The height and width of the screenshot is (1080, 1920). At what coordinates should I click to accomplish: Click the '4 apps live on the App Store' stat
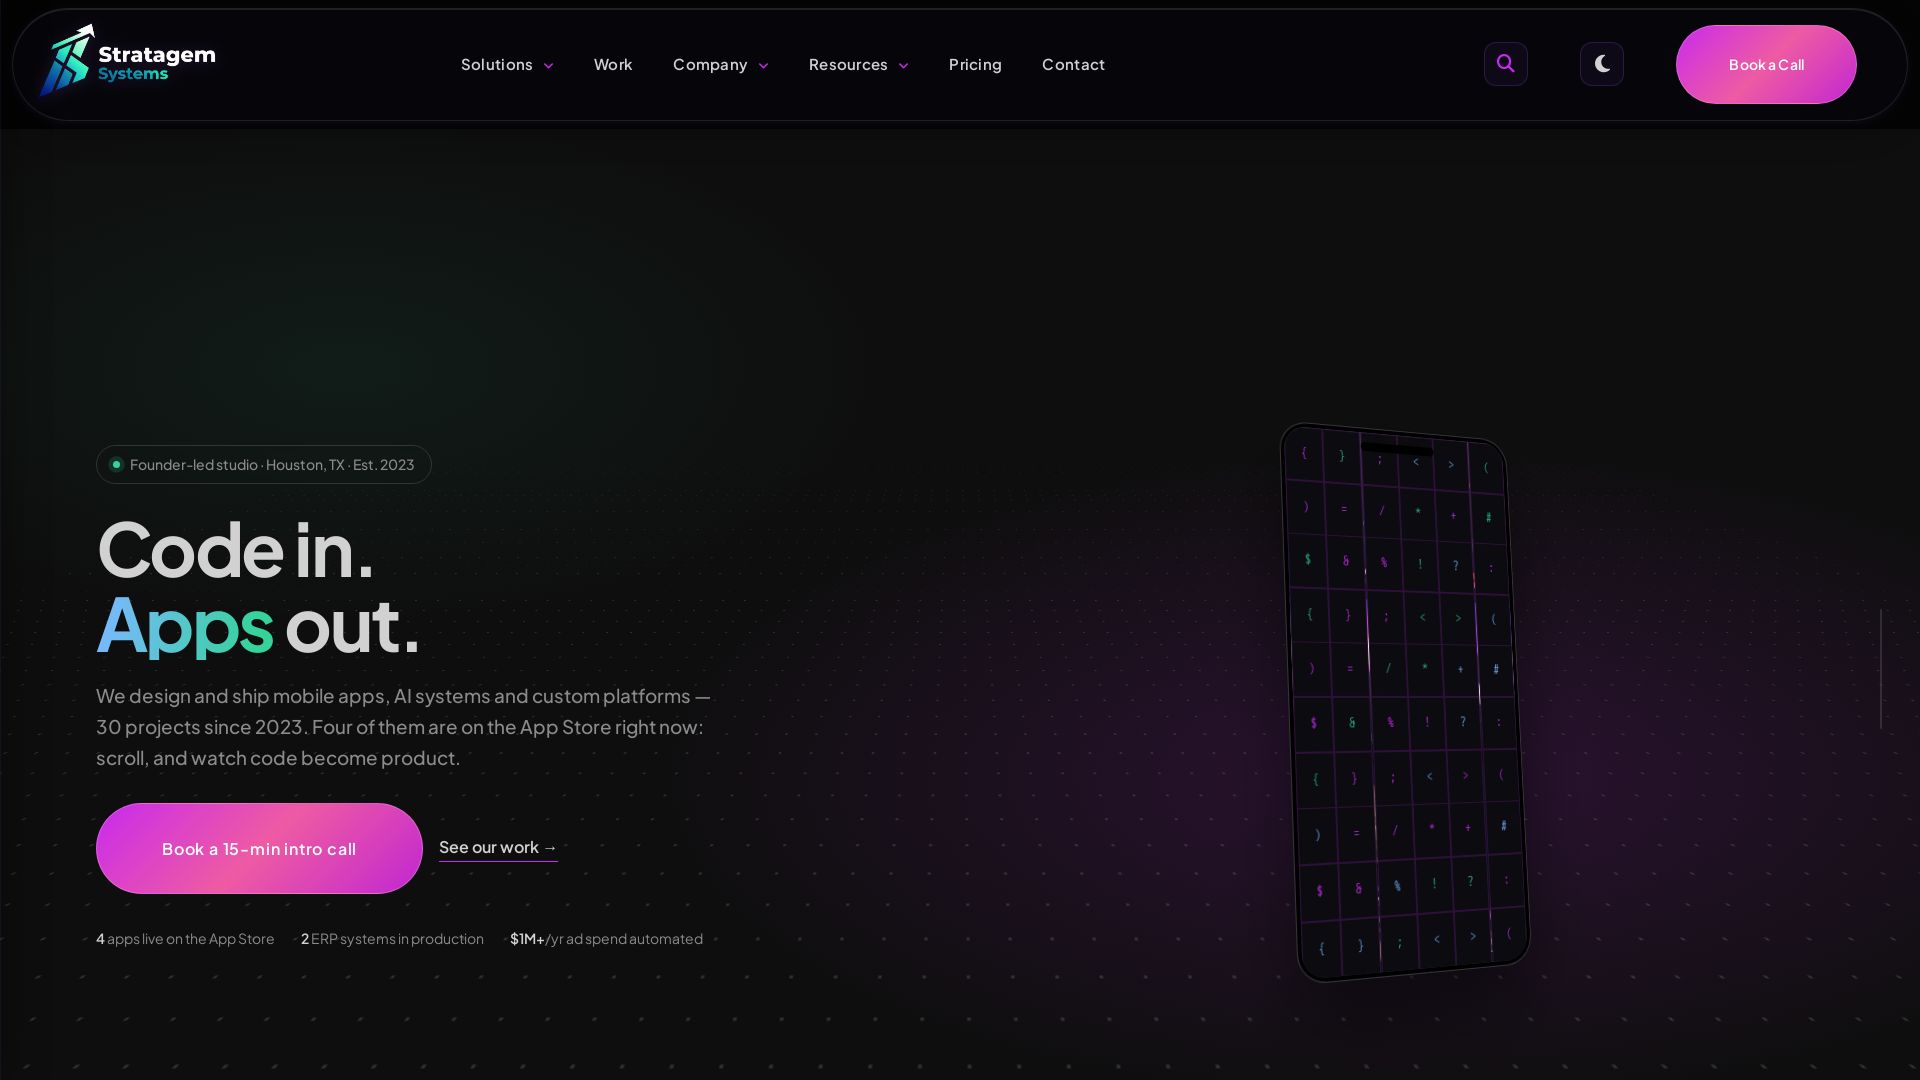click(x=185, y=939)
